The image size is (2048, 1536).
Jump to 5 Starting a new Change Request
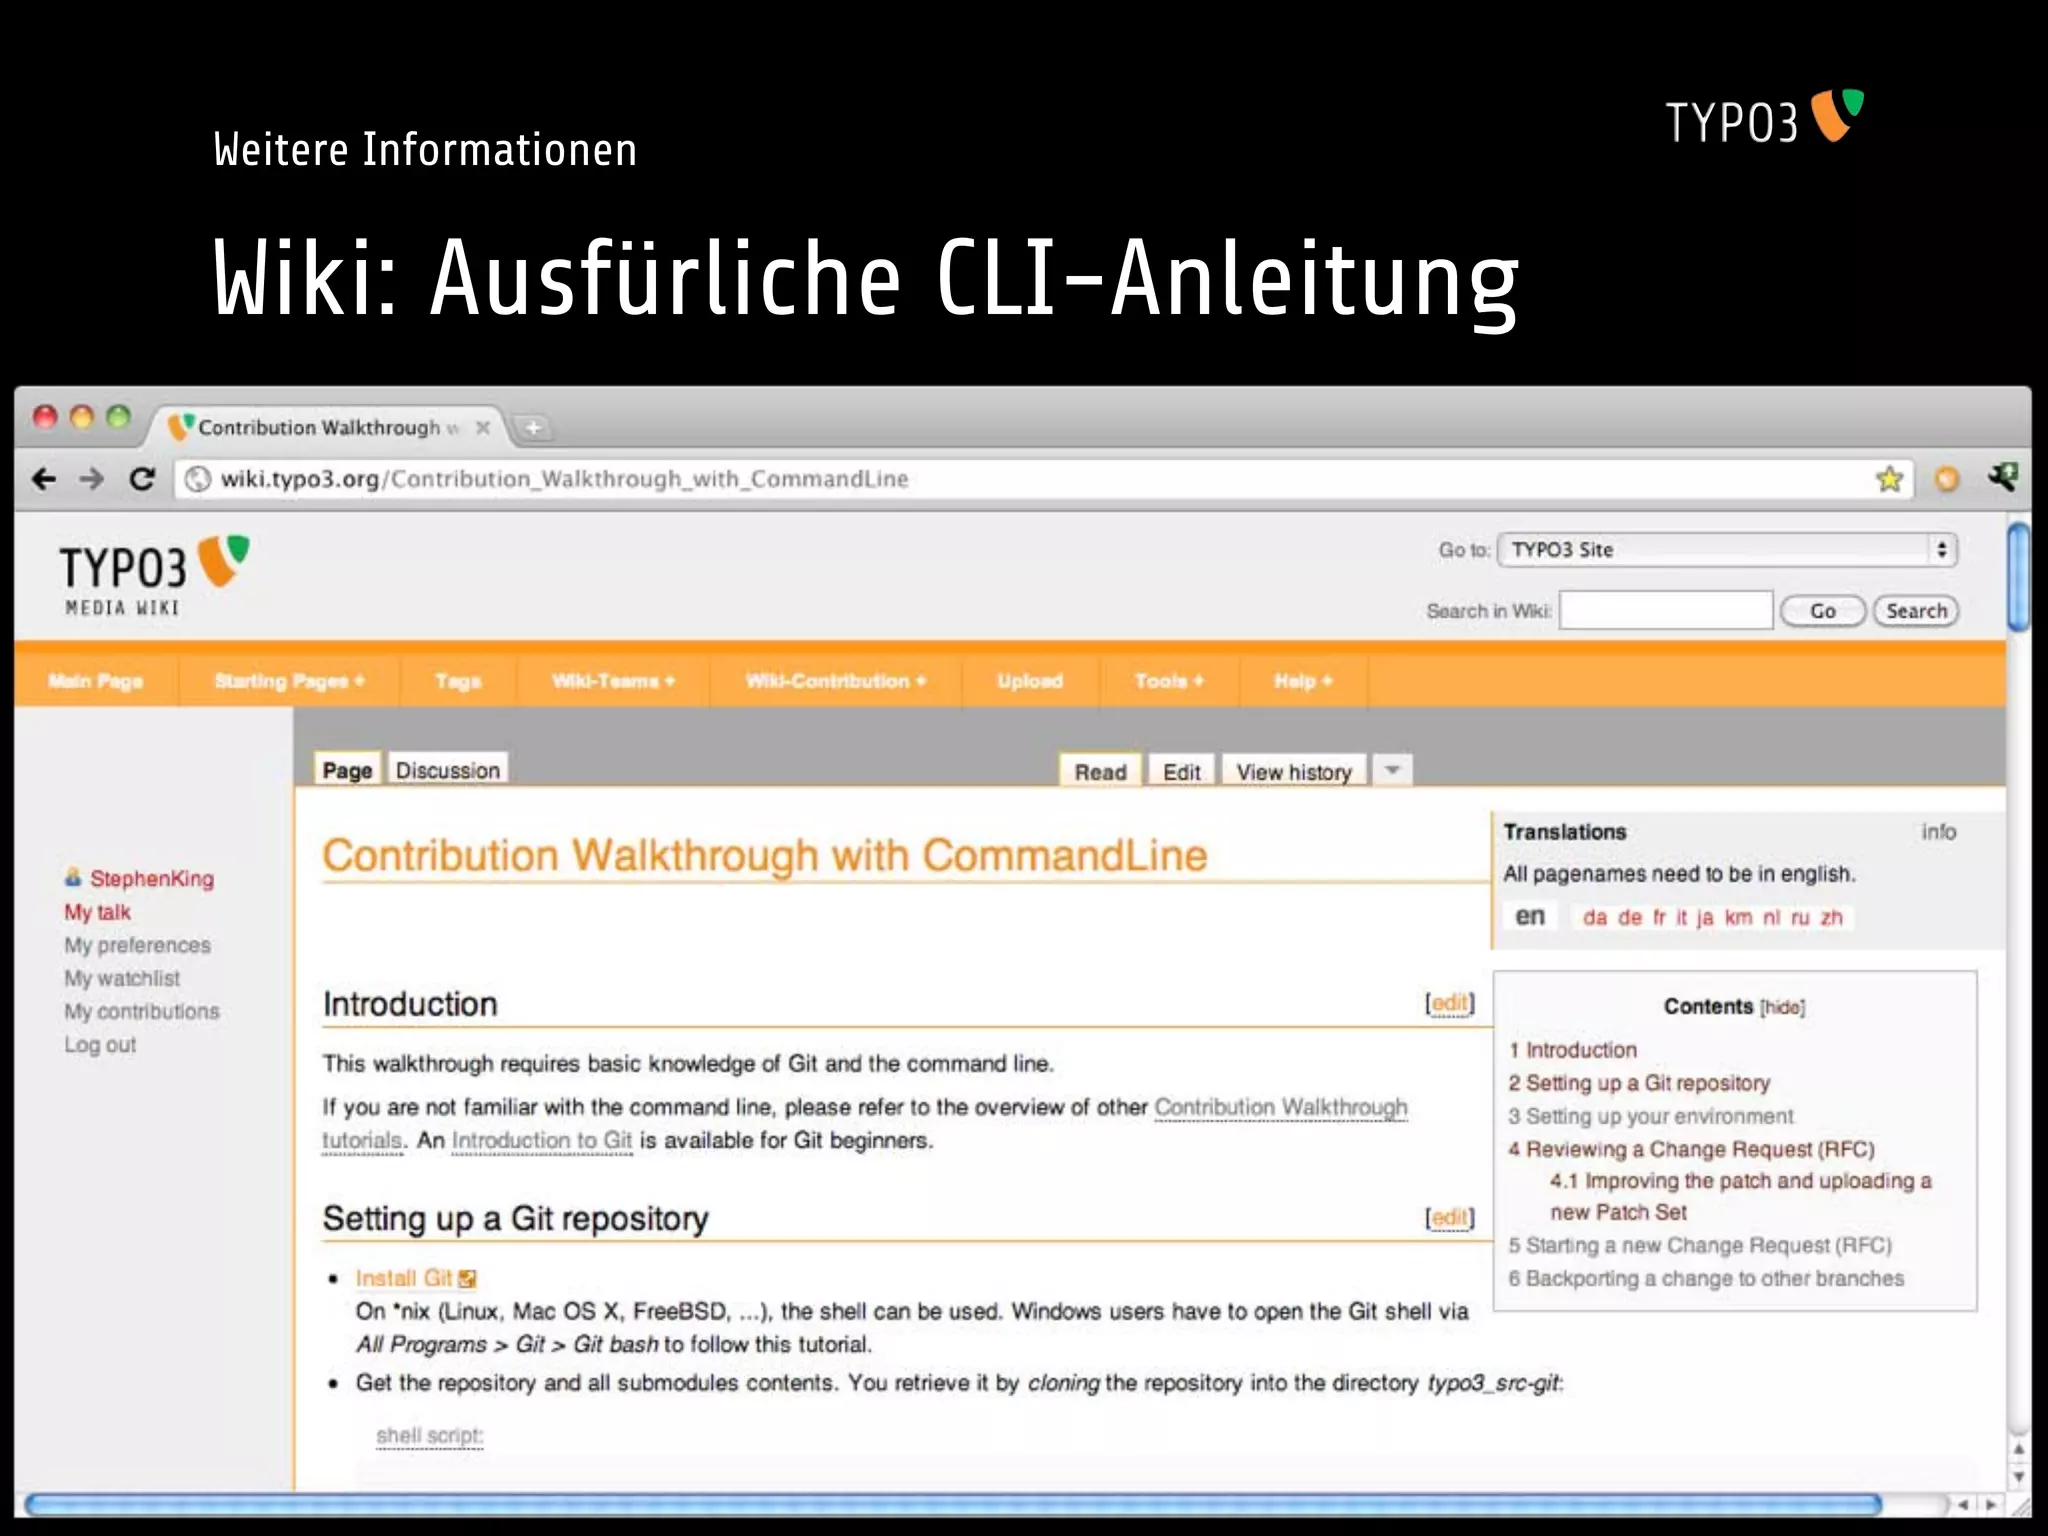pyautogui.click(x=1700, y=1245)
